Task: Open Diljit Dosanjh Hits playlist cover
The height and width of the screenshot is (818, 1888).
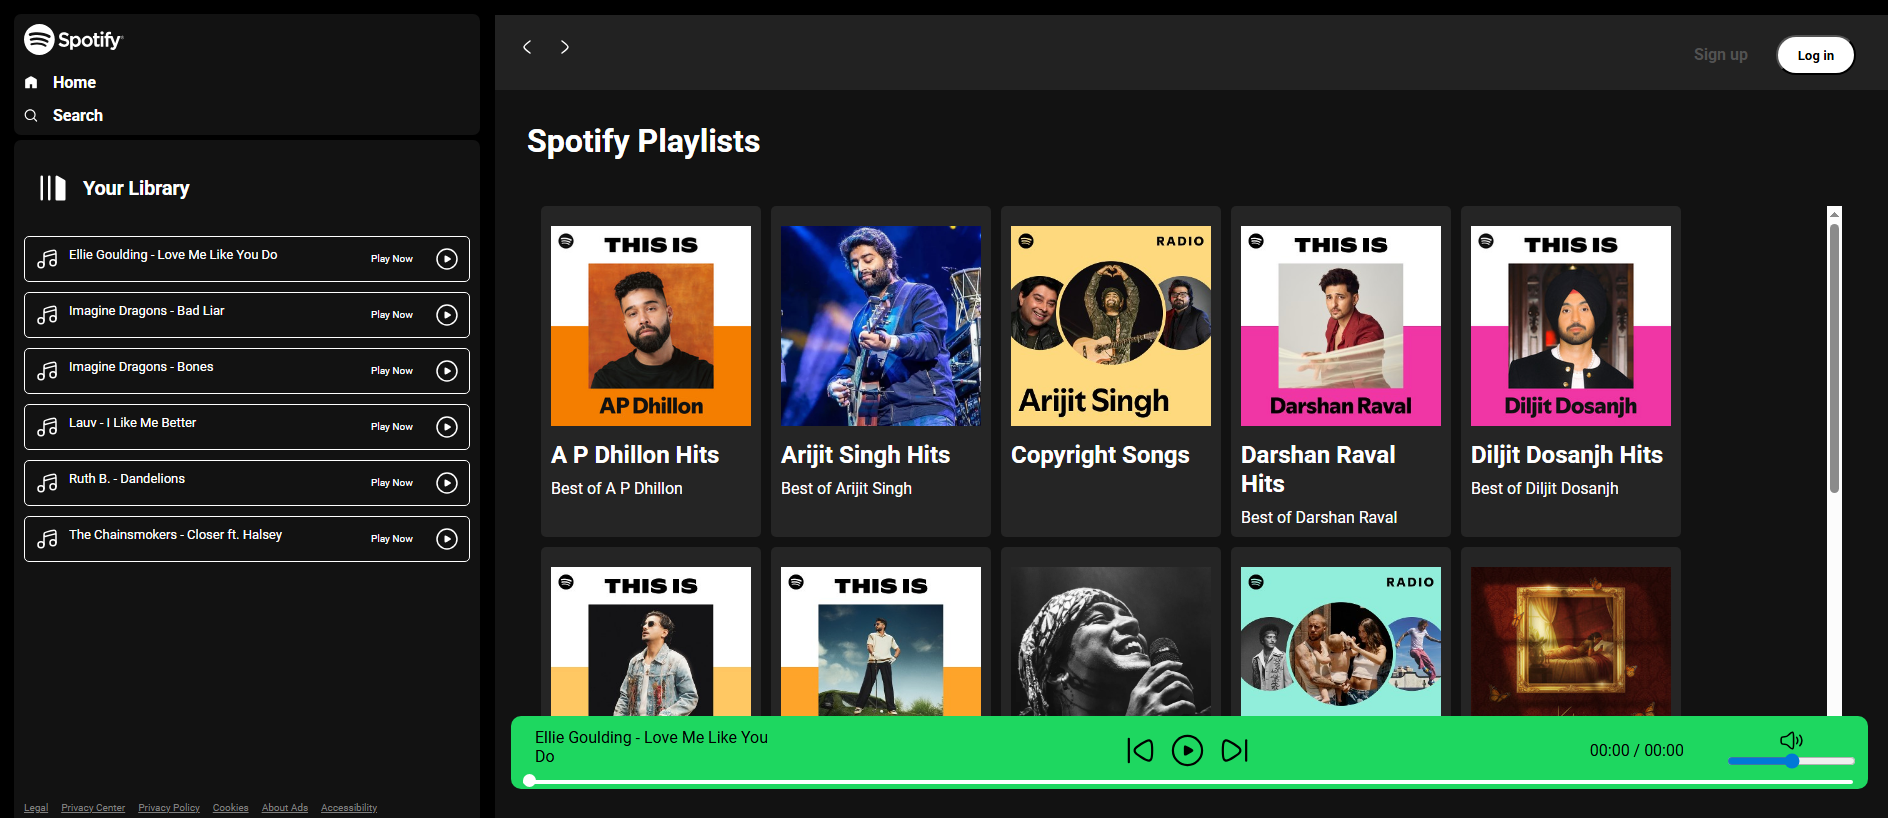Action: 1571,326
